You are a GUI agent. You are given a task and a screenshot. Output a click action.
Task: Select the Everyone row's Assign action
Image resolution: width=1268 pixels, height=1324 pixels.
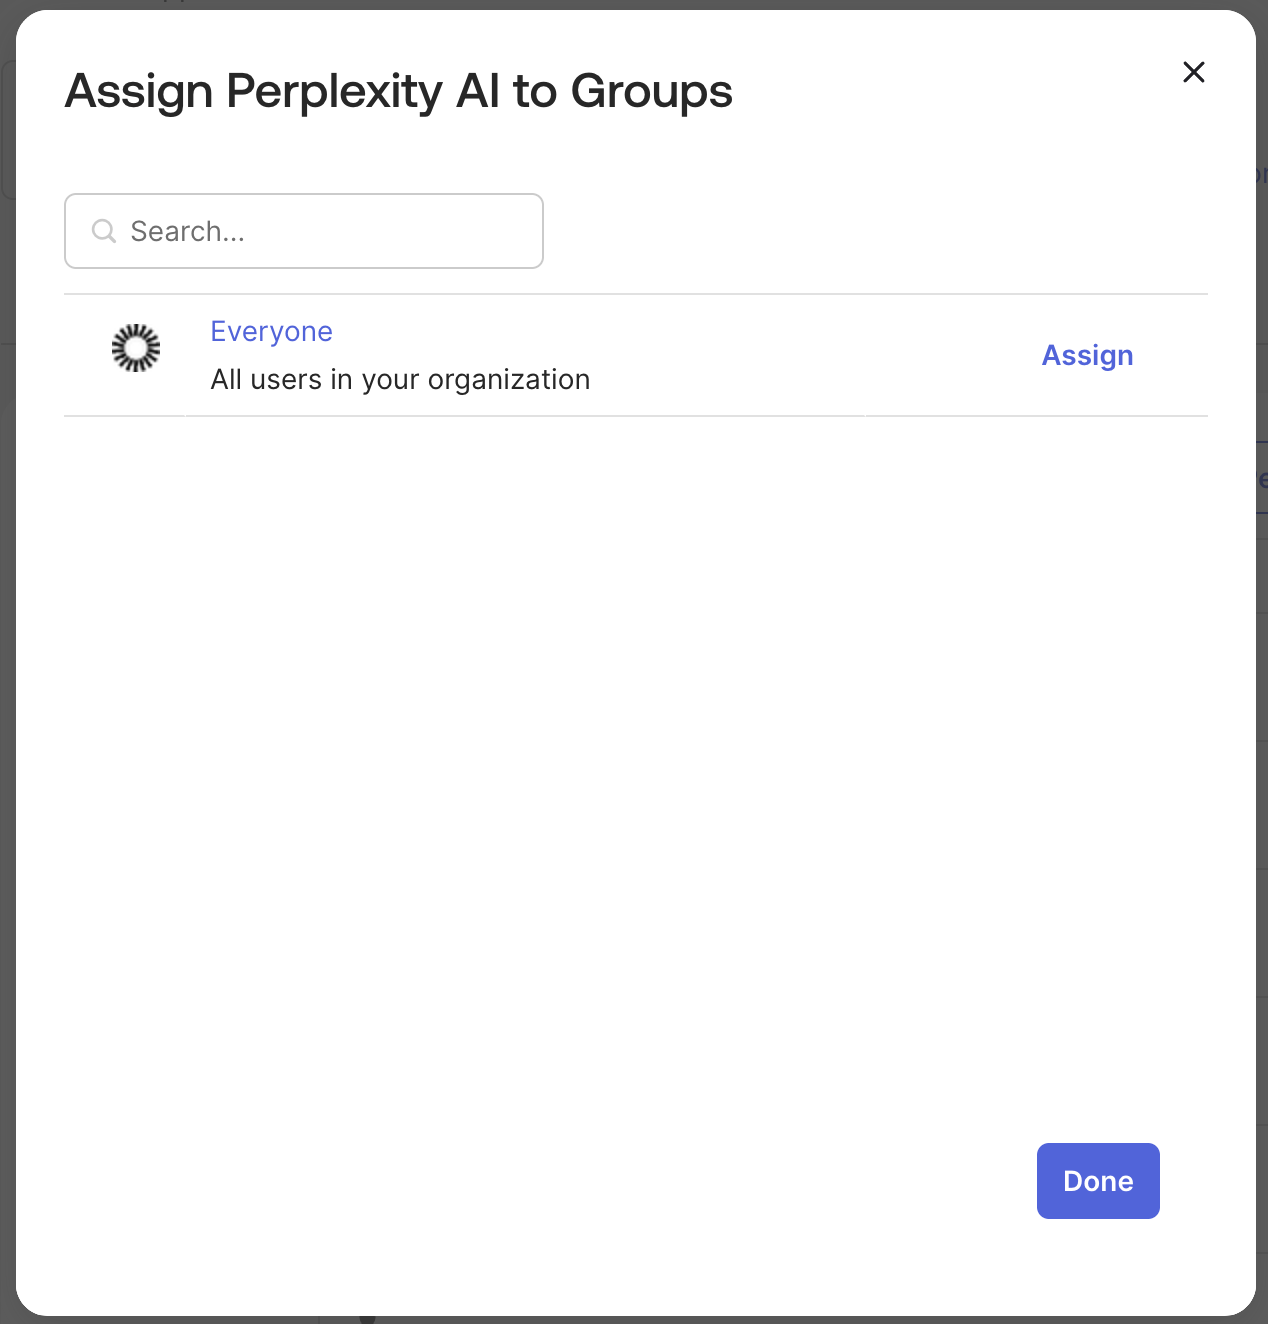coord(1087,355)
